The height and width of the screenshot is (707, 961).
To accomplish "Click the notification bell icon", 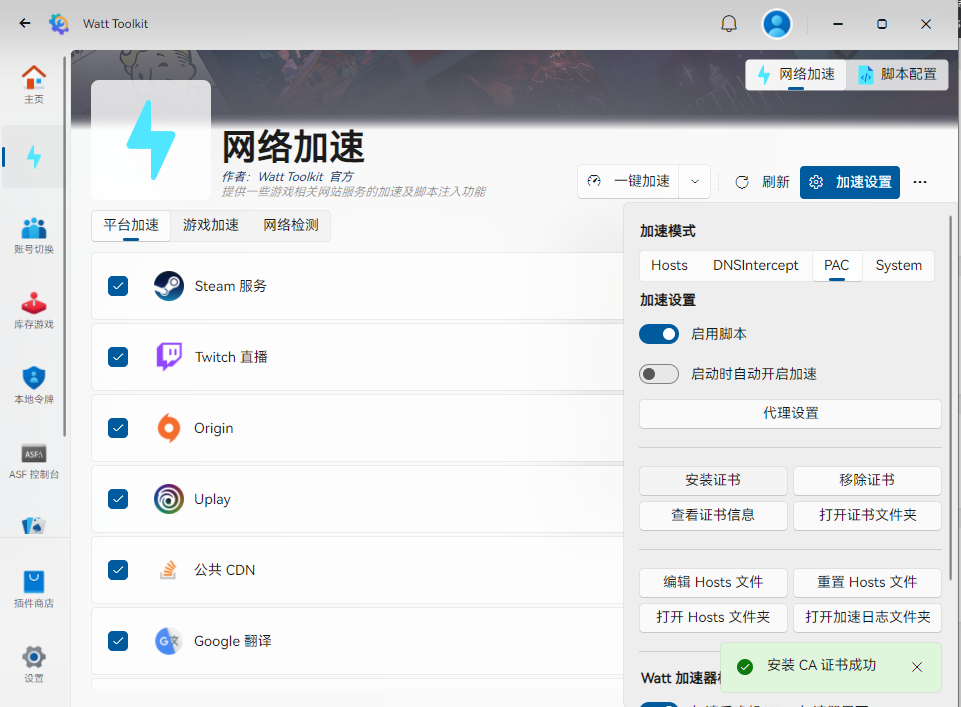I will point(729,24).
